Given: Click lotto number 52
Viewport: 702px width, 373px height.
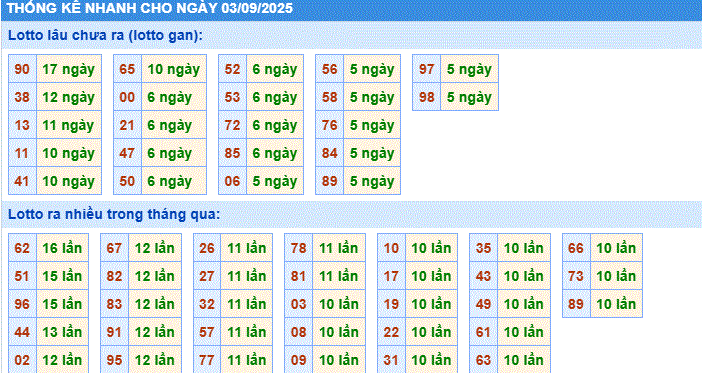Looking at the screenshot, I should pos(232,69).
